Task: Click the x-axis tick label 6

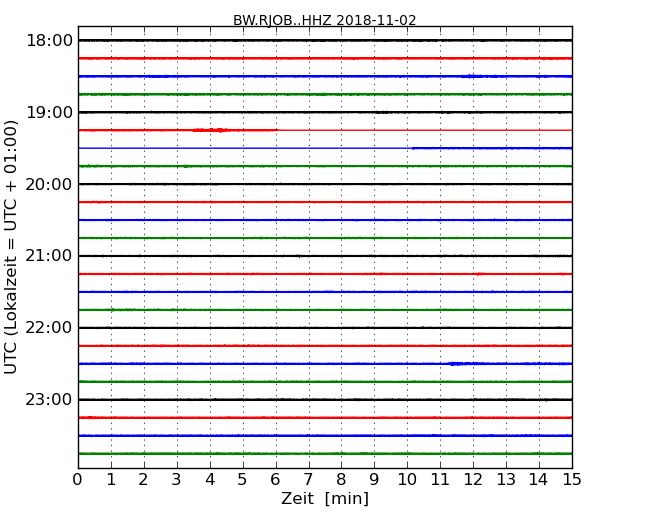Action: pyautogui.click(x=275, y=479)
